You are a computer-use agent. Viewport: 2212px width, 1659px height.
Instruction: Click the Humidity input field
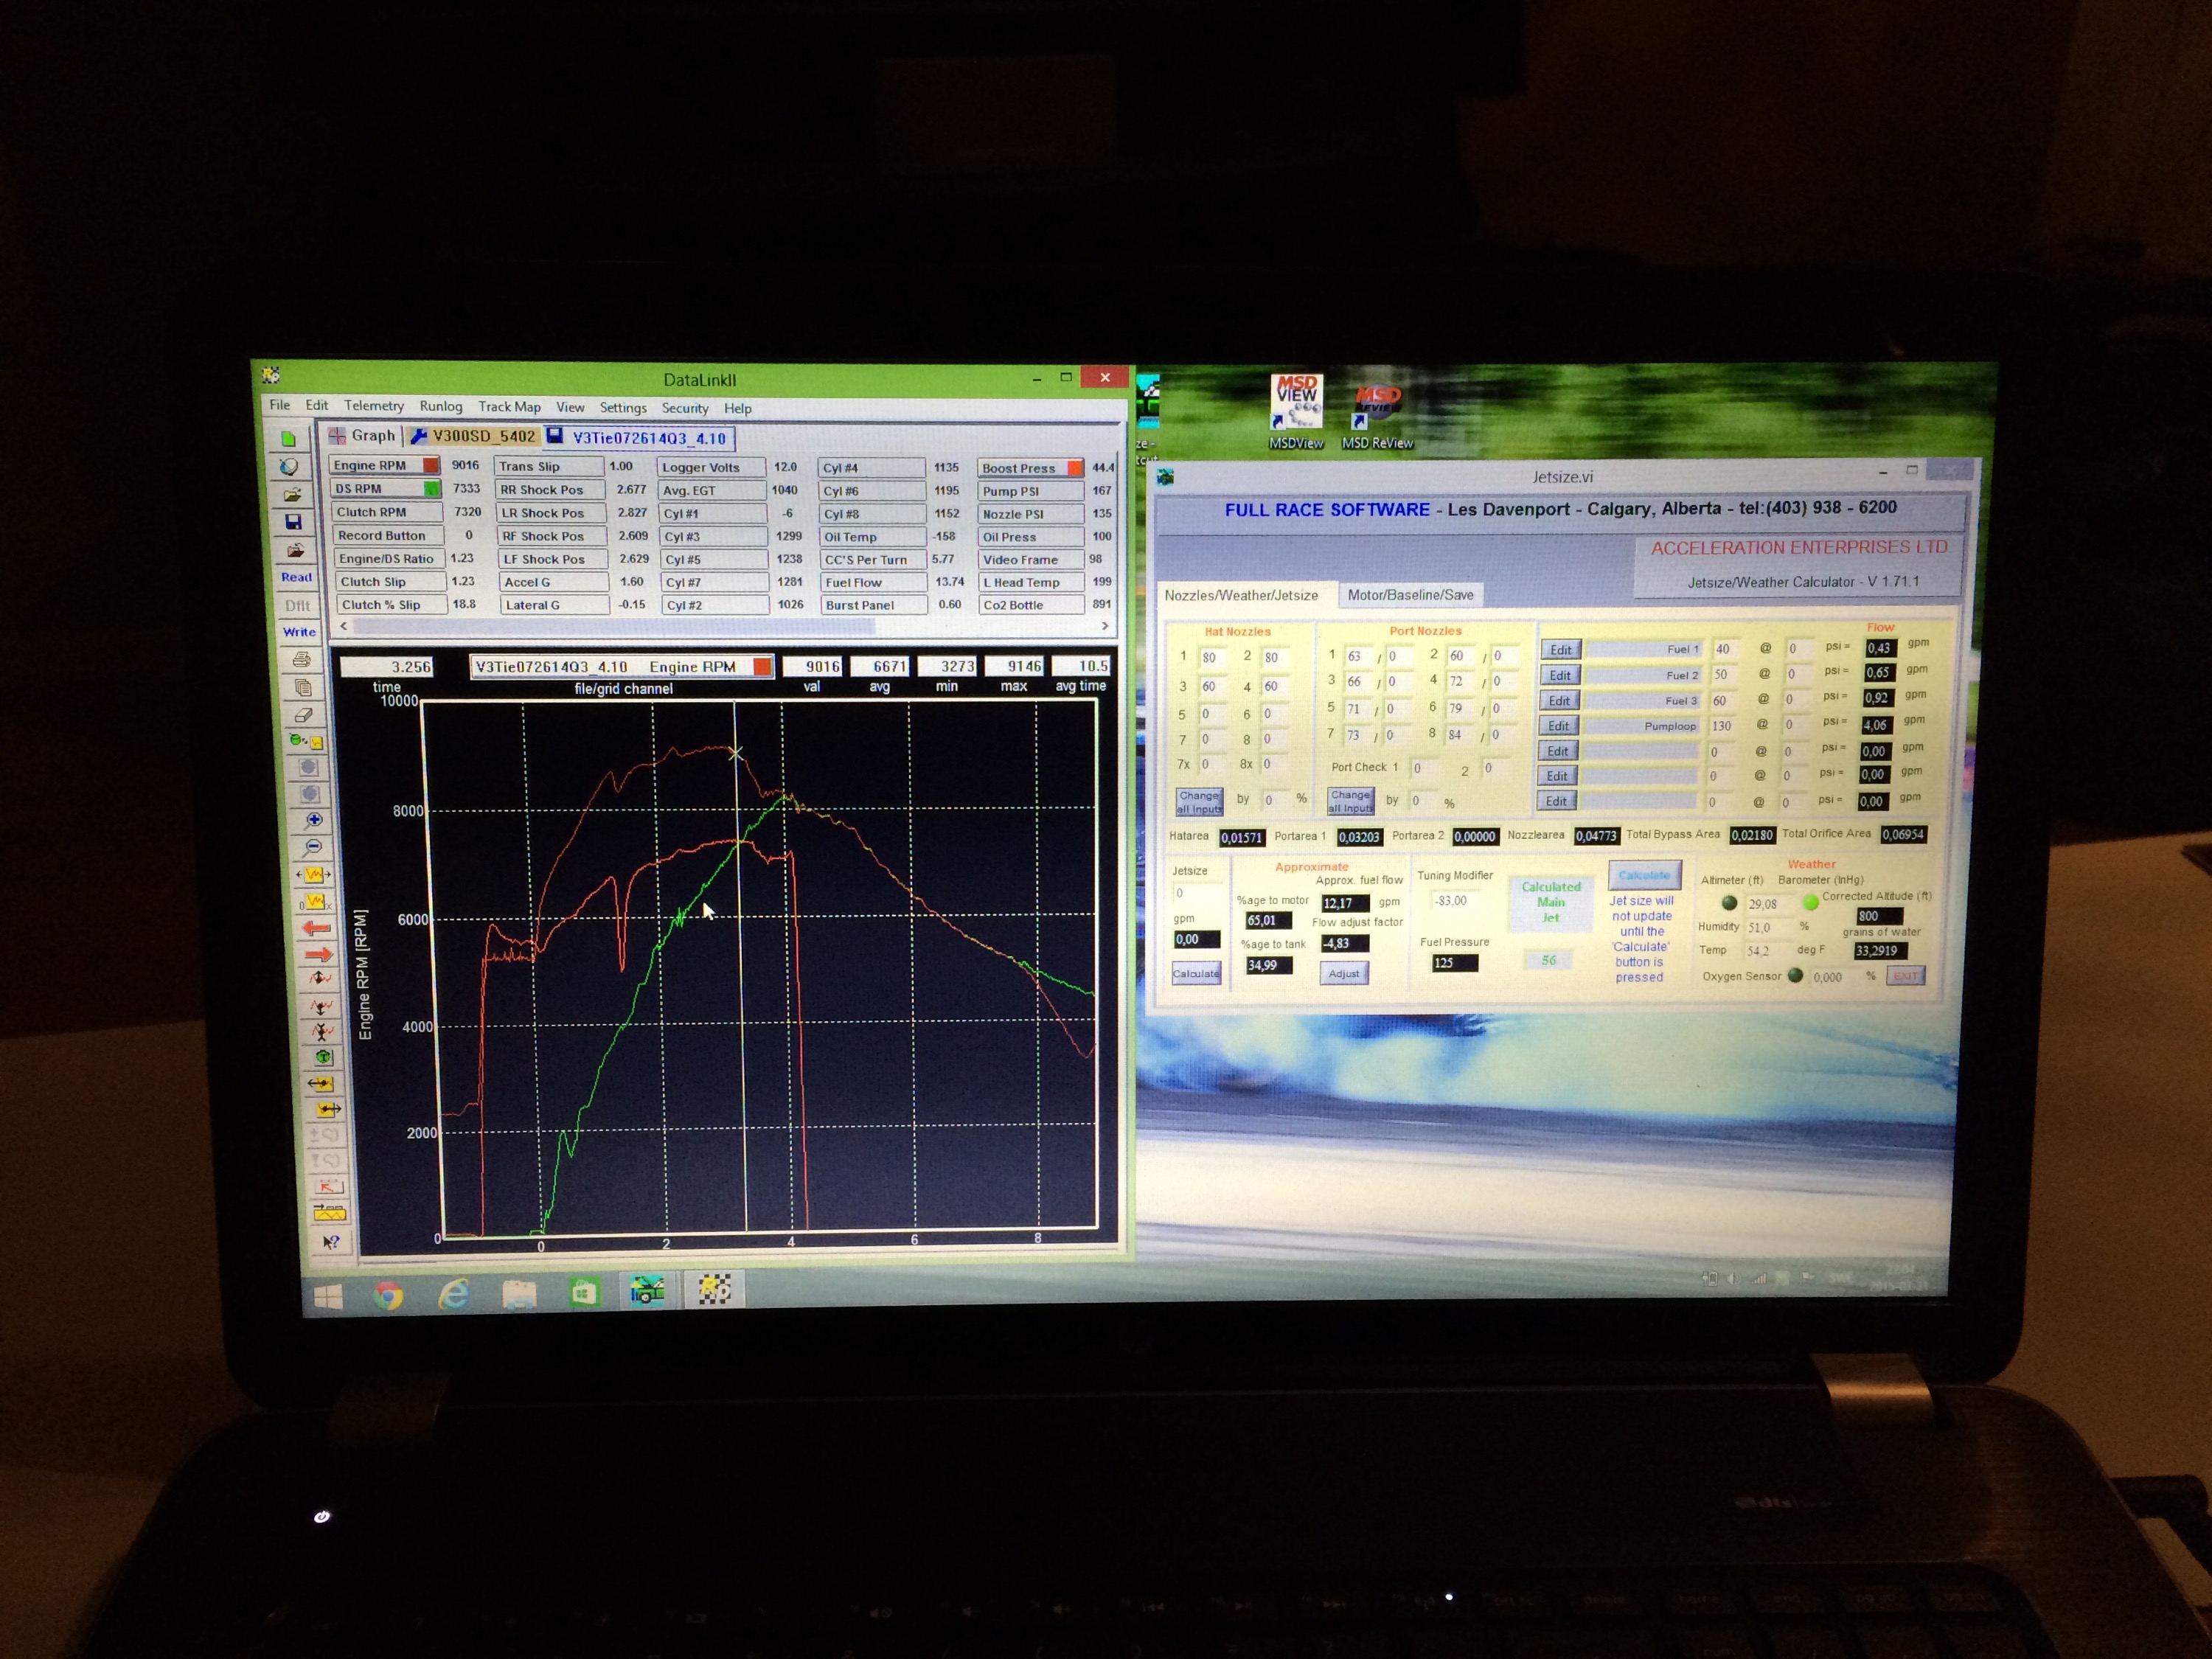(1769, 927)
